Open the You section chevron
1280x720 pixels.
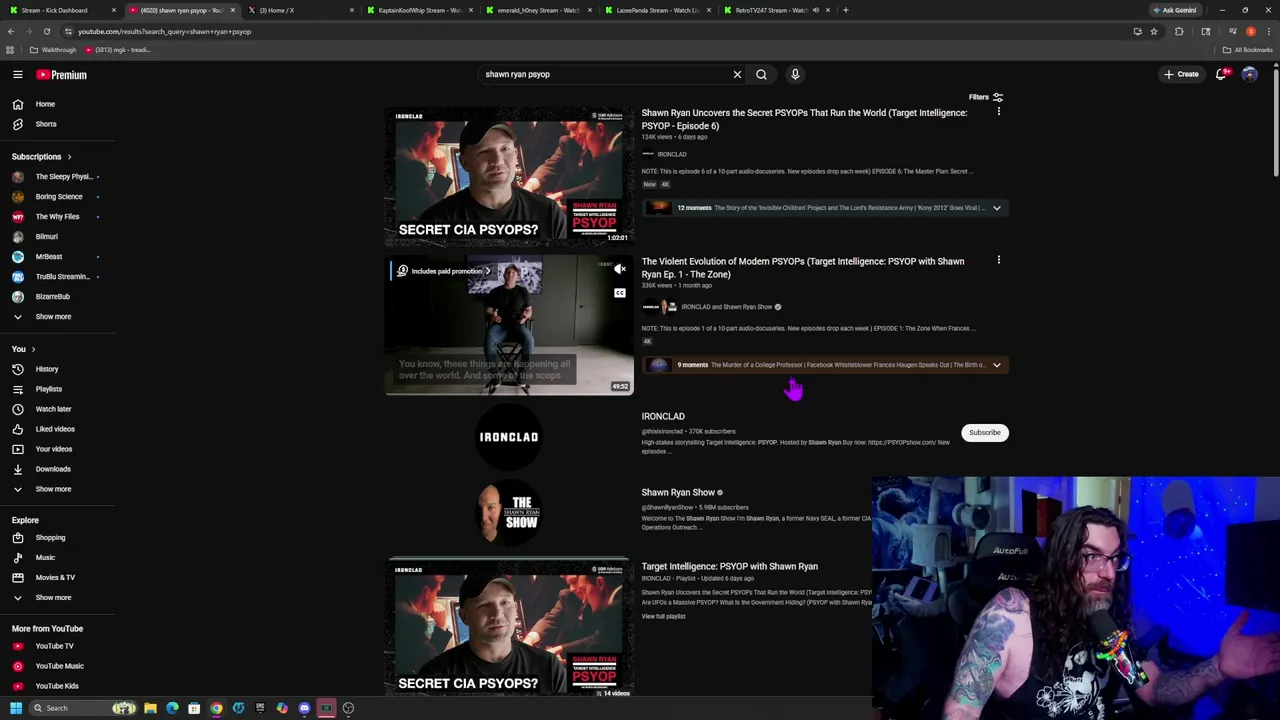pyautogui.click(x=33, y=349)
